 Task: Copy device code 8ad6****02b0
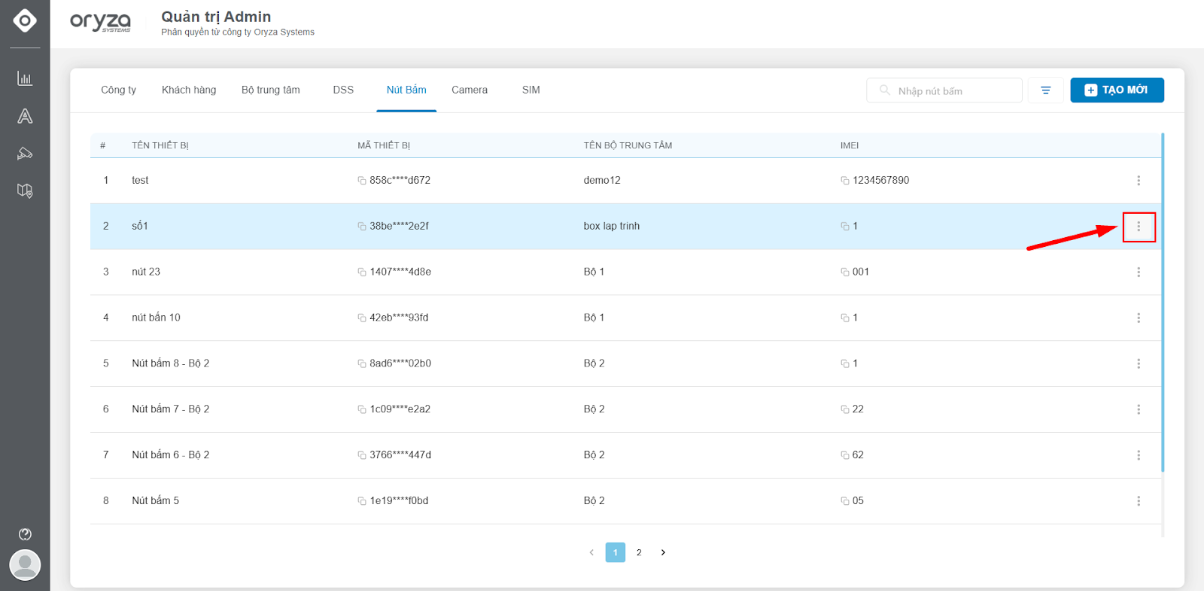click(x=362, y=364)
